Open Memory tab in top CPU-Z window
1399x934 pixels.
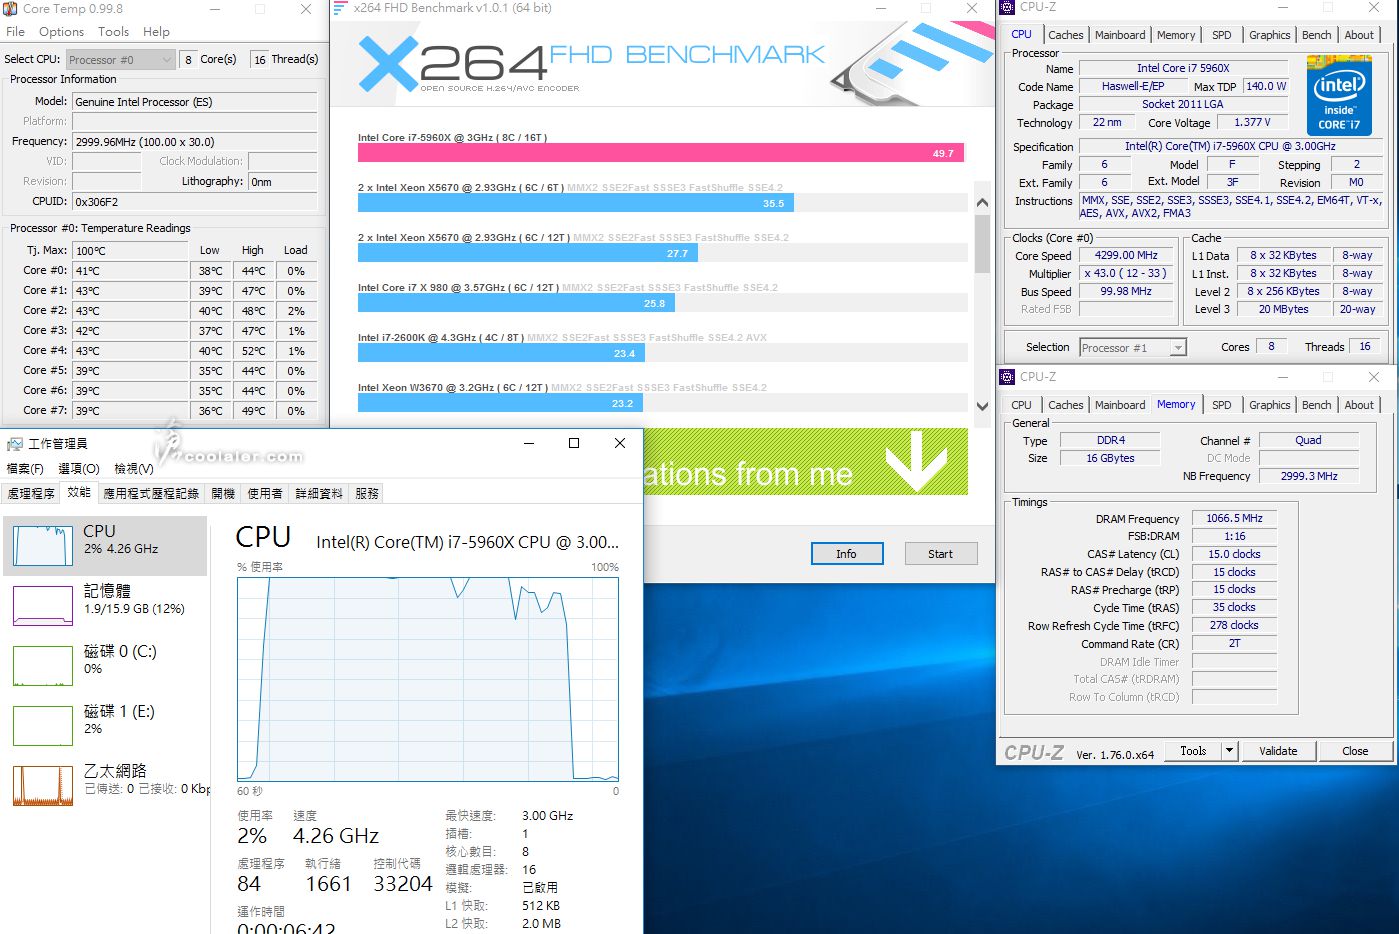pos(1176,35)
